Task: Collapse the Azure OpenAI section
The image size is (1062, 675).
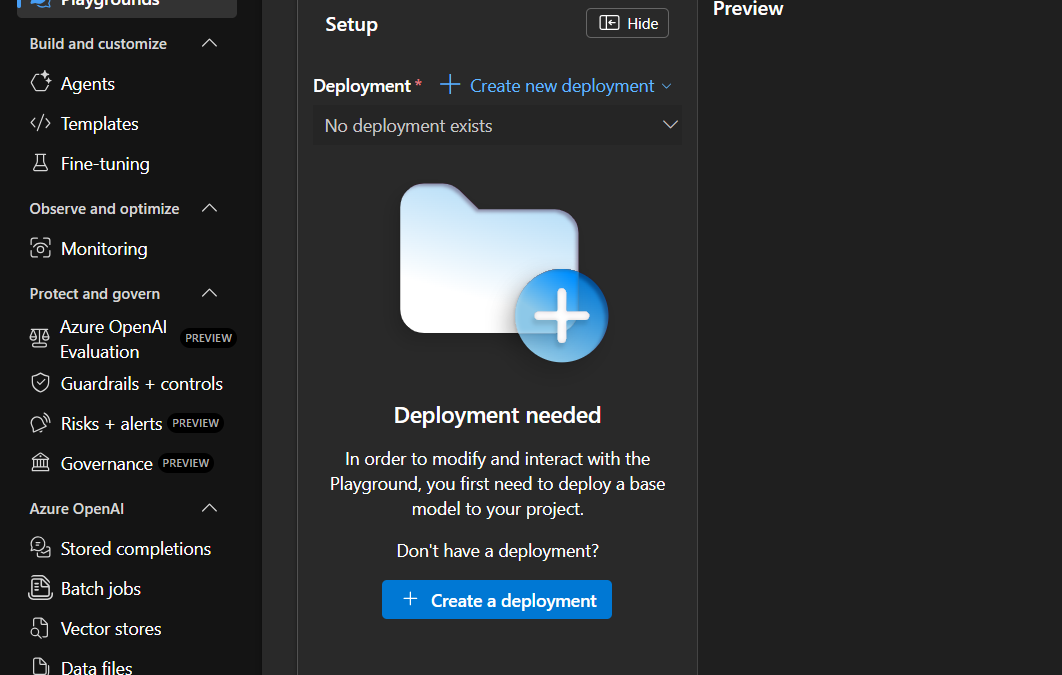Action: pyautogui.click(x=209, y=508)
